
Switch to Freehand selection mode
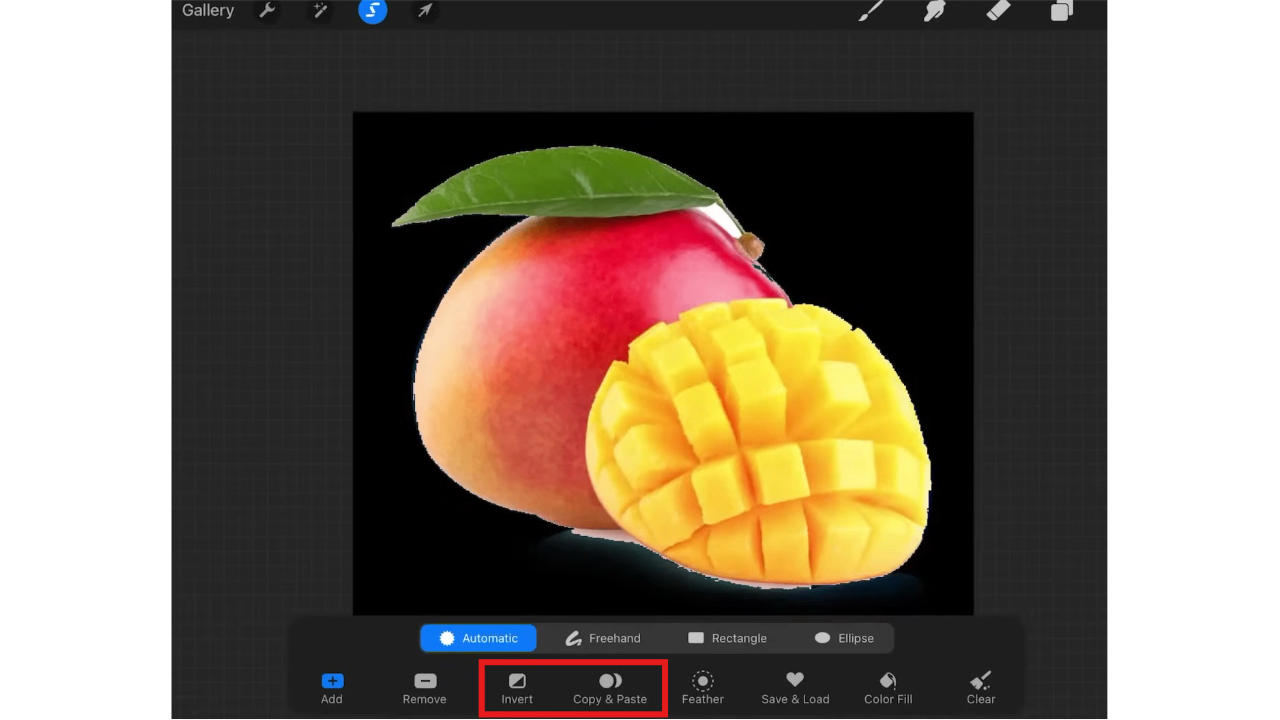[602, 638]
